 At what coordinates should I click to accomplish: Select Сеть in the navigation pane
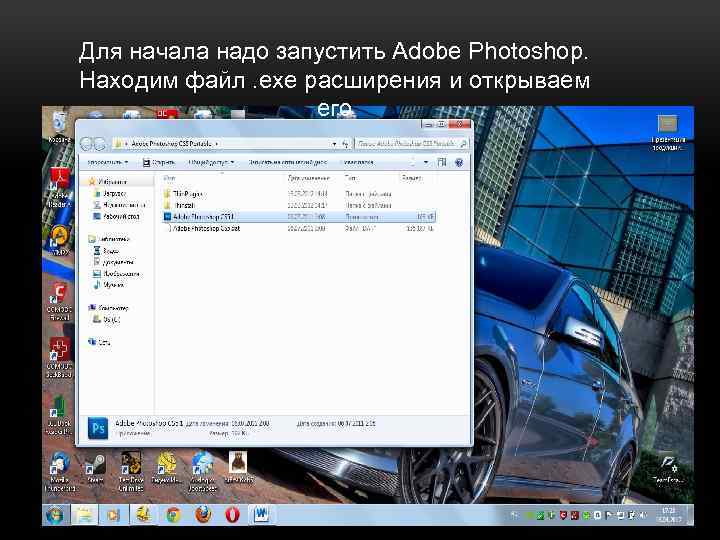point(99,342)
